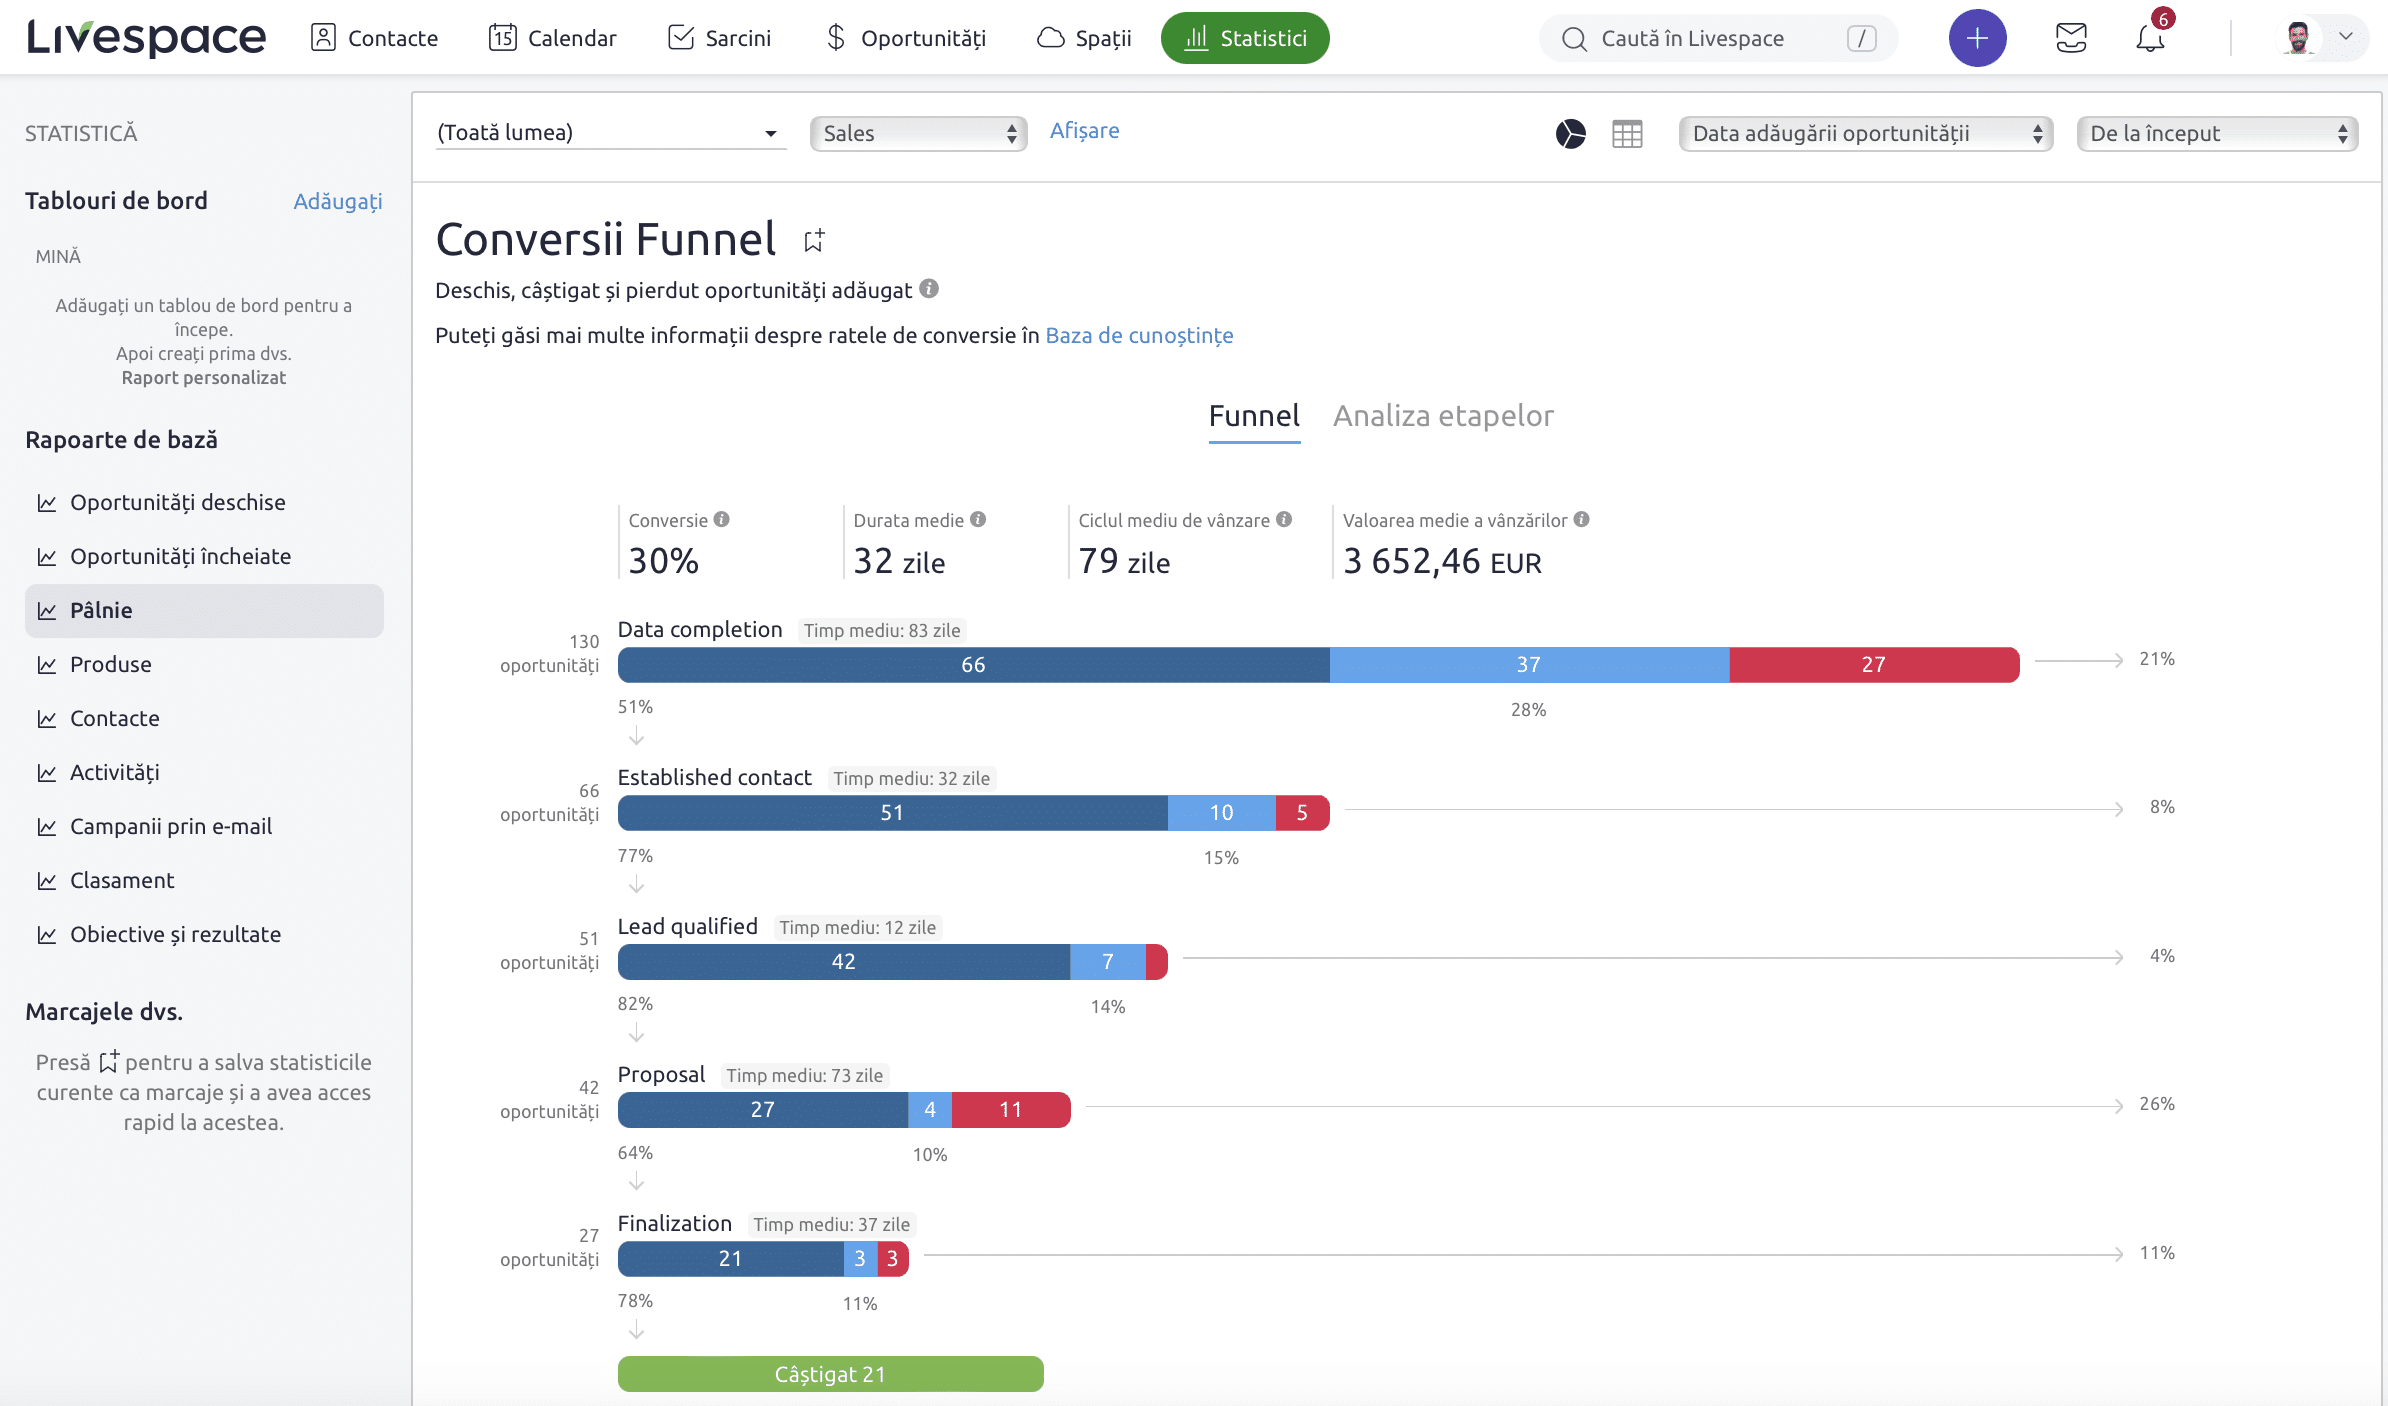This screenshot has height=1406, width=2388.
Task: Click the light blue 37 segment in Data completion
Action: point(1530,665)
